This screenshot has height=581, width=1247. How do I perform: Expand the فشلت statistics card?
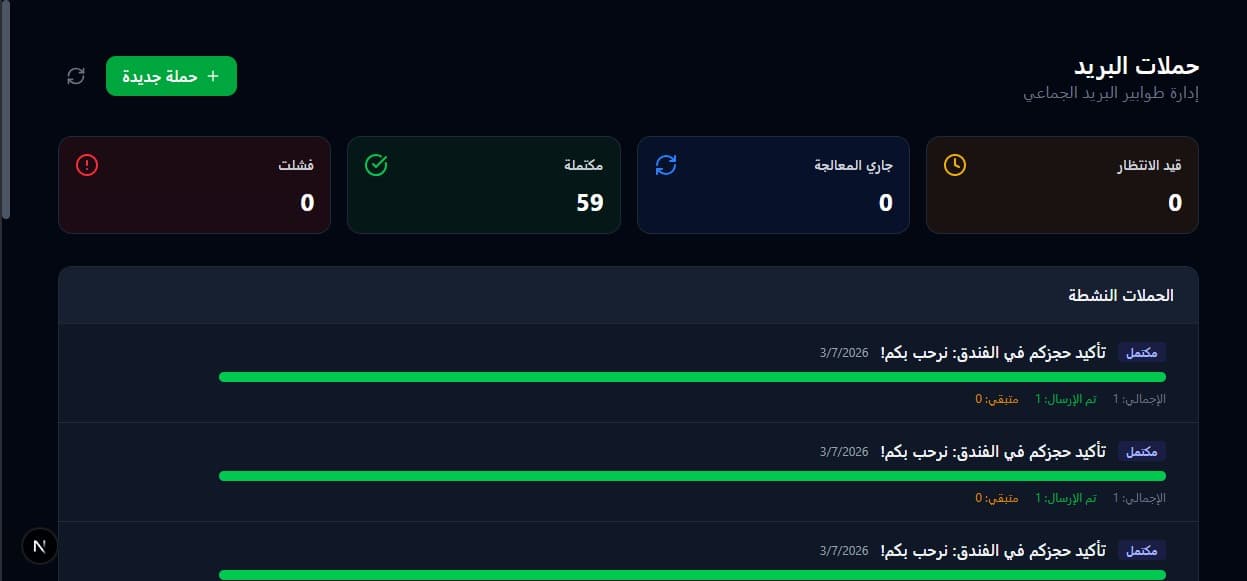194,184
